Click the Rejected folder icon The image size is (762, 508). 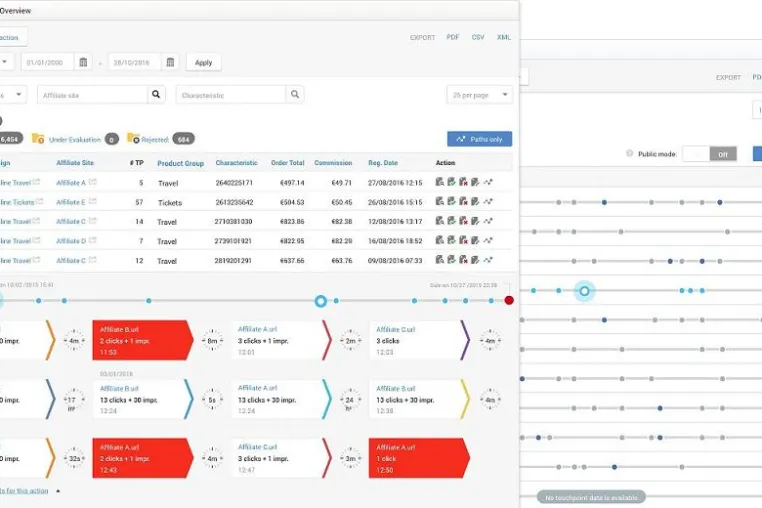(x=133, y=139)
